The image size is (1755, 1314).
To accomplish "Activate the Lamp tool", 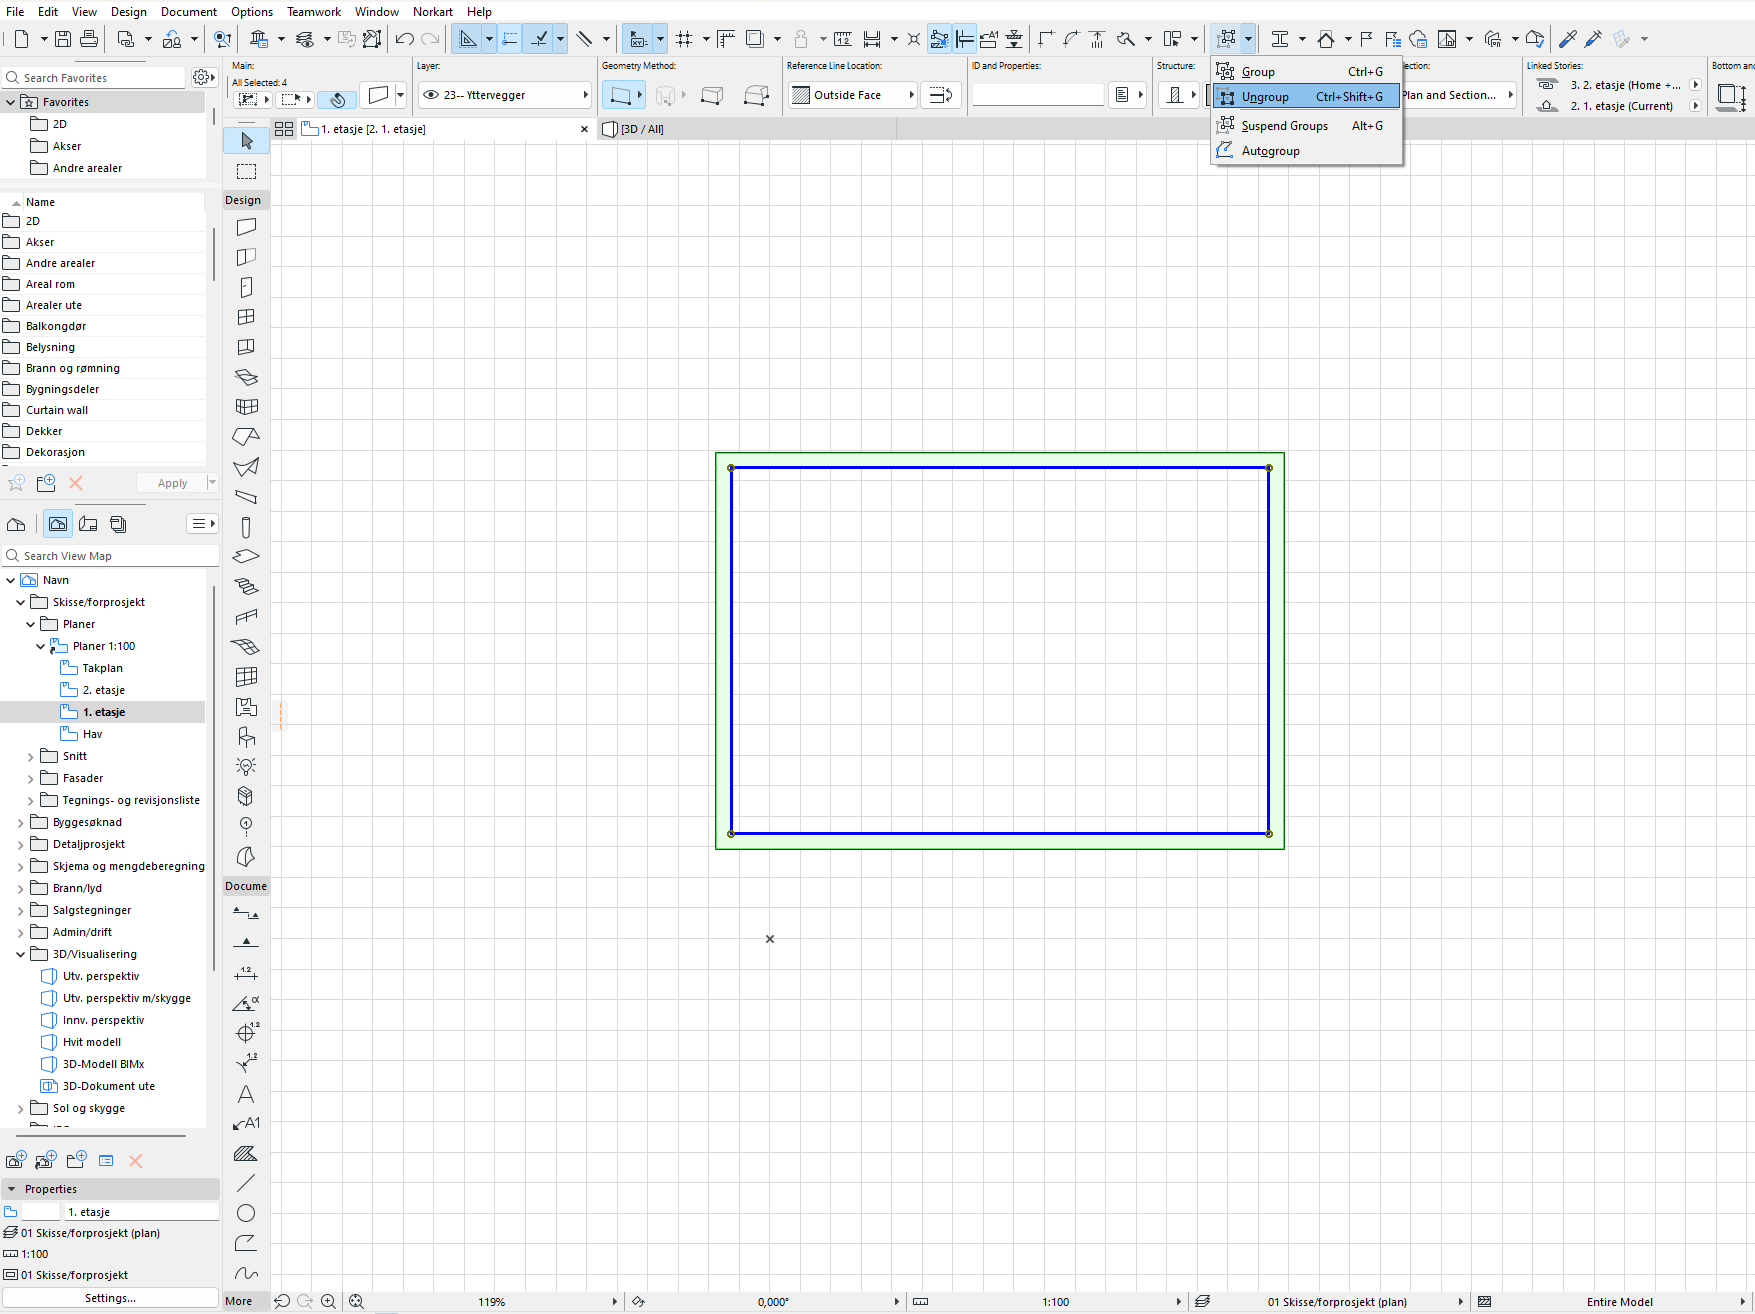I will coord(246,766).
